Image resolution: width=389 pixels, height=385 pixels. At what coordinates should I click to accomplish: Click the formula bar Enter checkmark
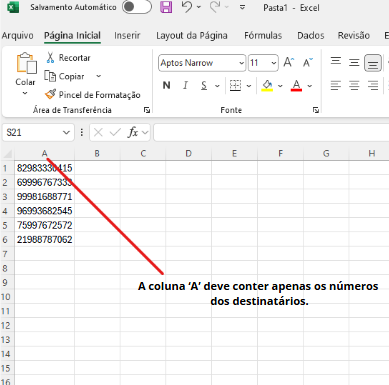tap(115, 133)
